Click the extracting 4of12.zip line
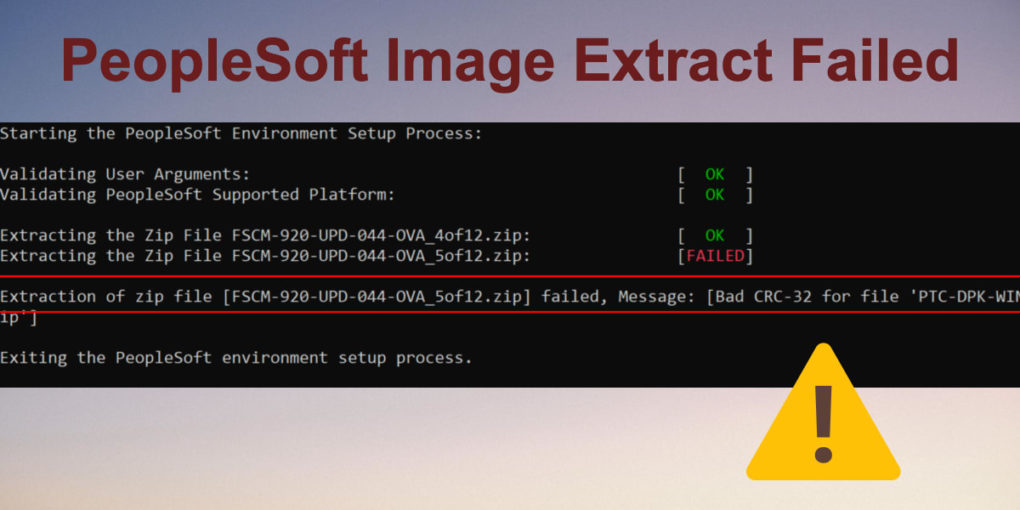 click(x=265, y=235)
